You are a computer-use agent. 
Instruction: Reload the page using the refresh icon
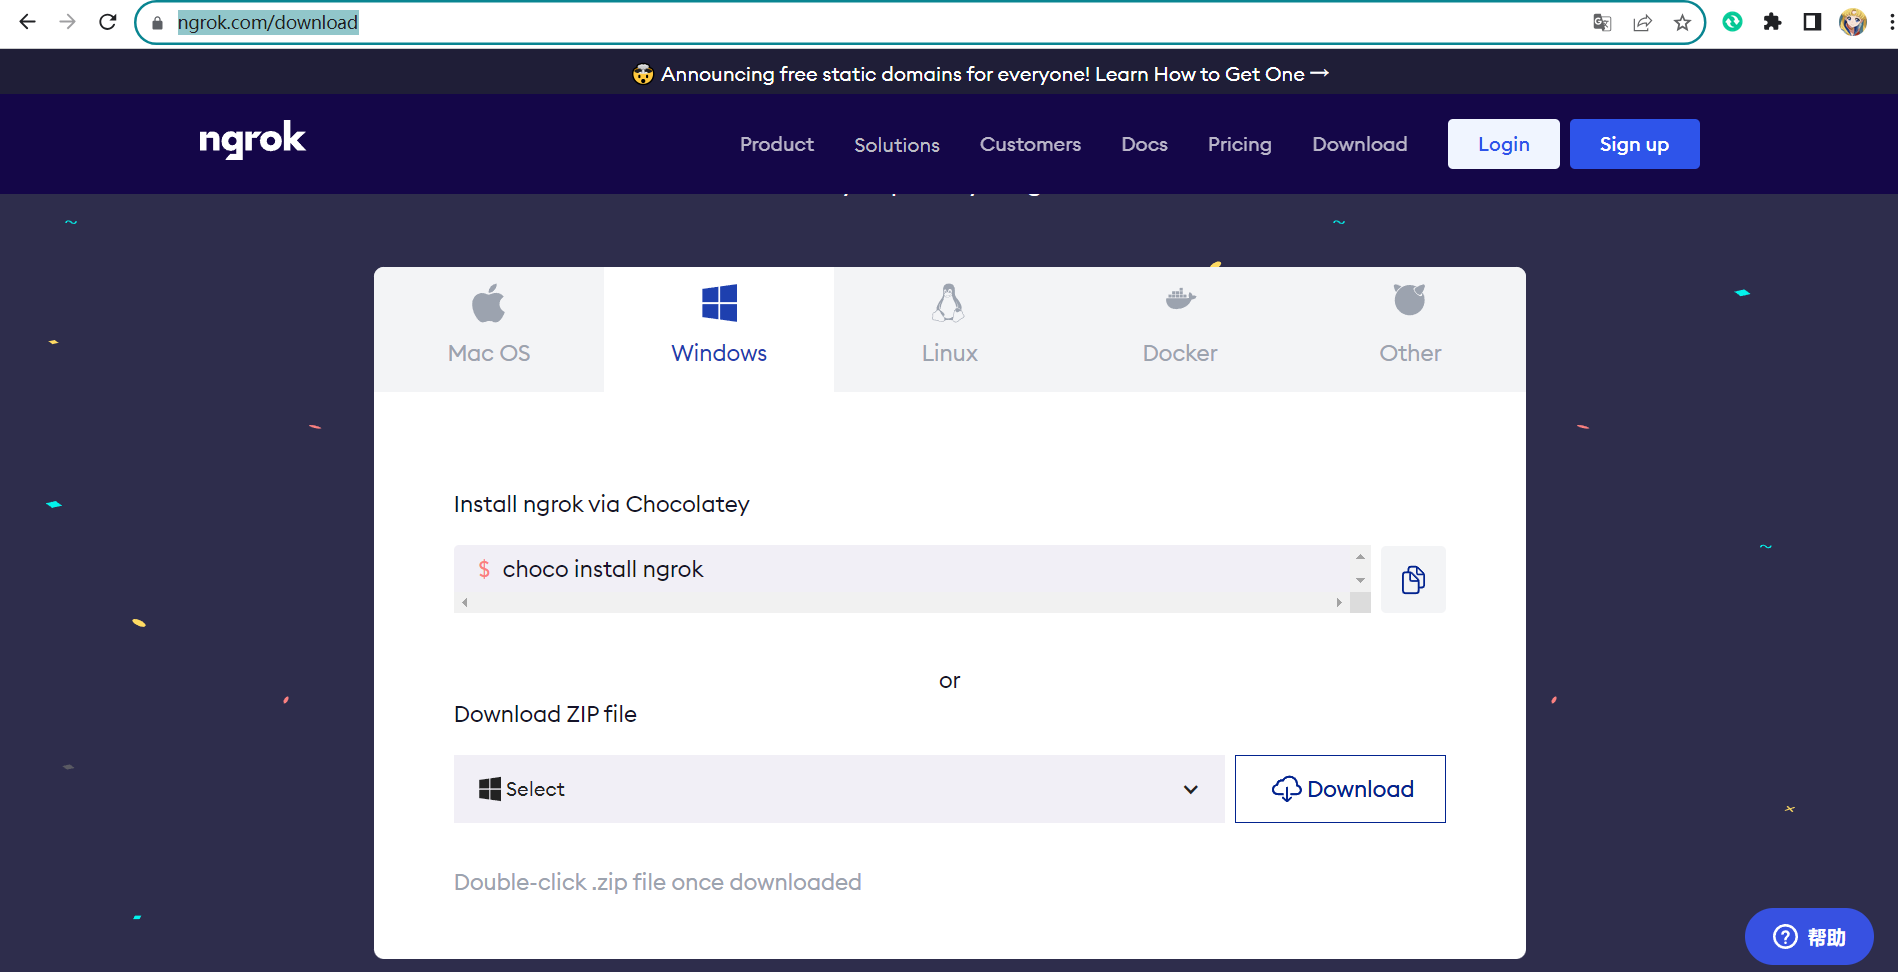[x=108, y=22]
